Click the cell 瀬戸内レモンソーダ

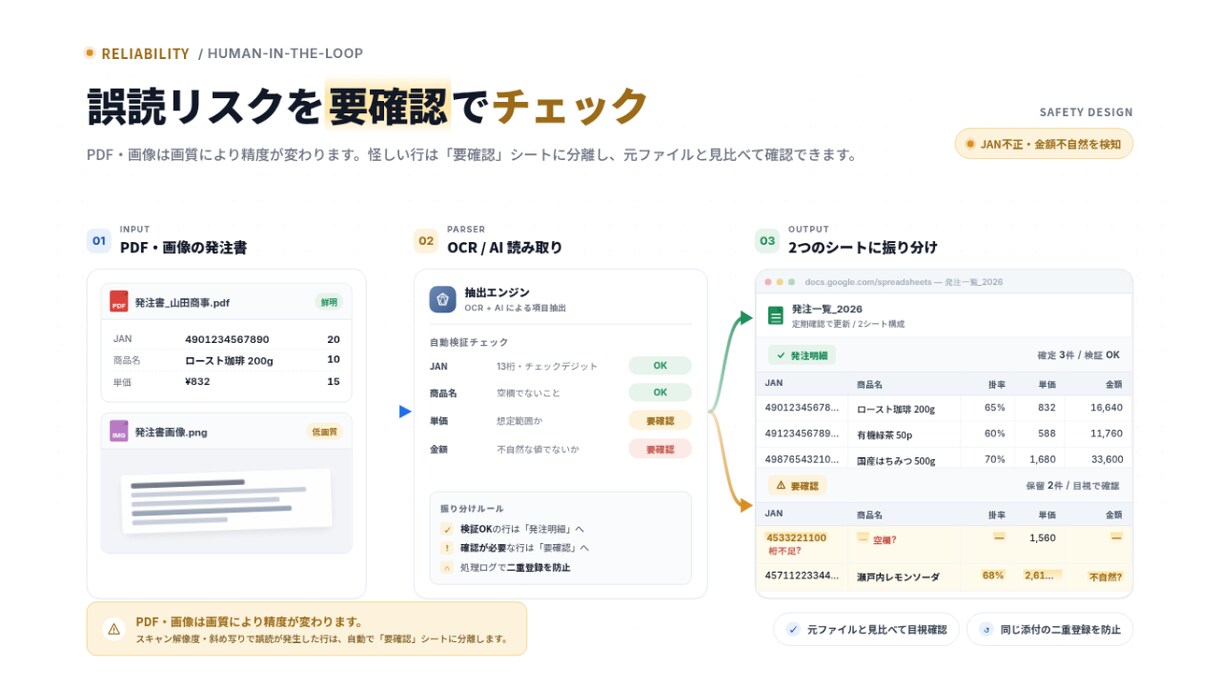click(x=897, y=577)
